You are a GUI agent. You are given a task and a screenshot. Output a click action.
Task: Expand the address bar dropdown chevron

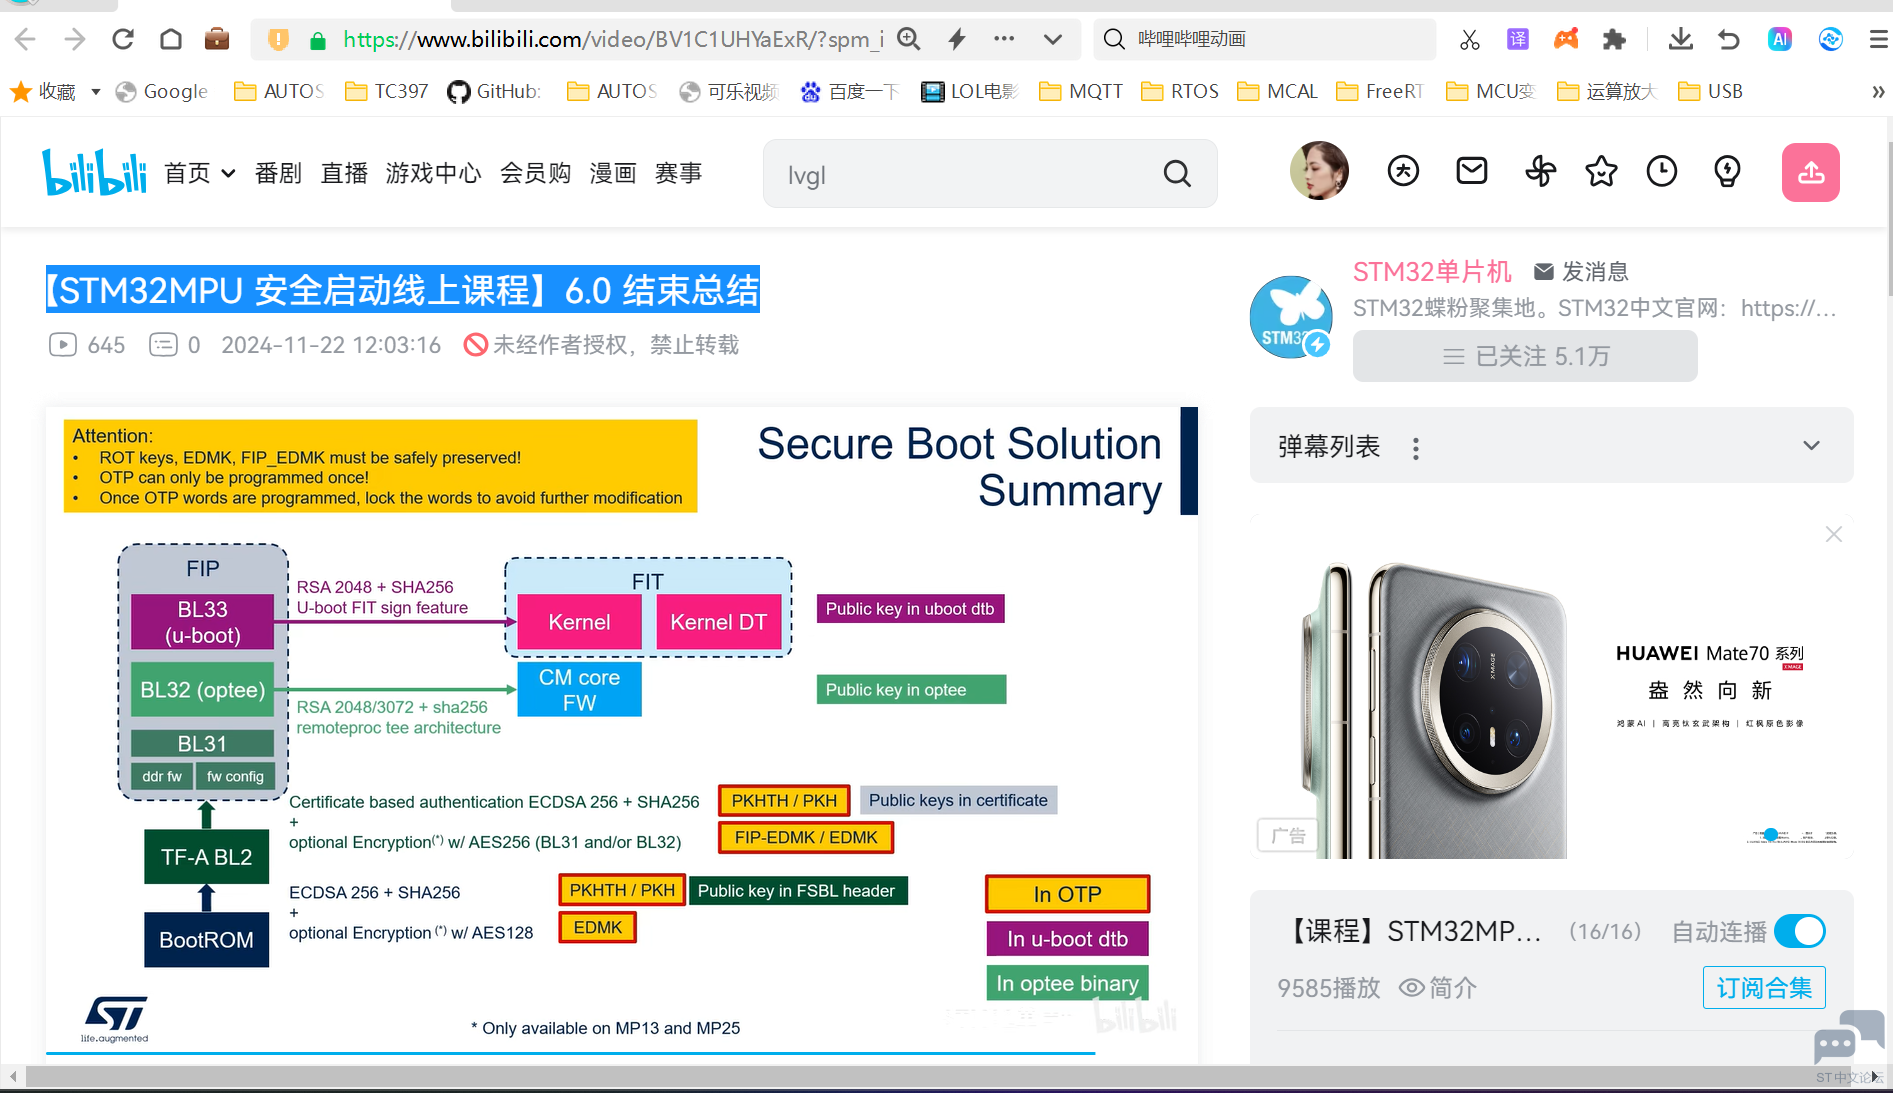pyautogui.click(x=1052, y=39)
